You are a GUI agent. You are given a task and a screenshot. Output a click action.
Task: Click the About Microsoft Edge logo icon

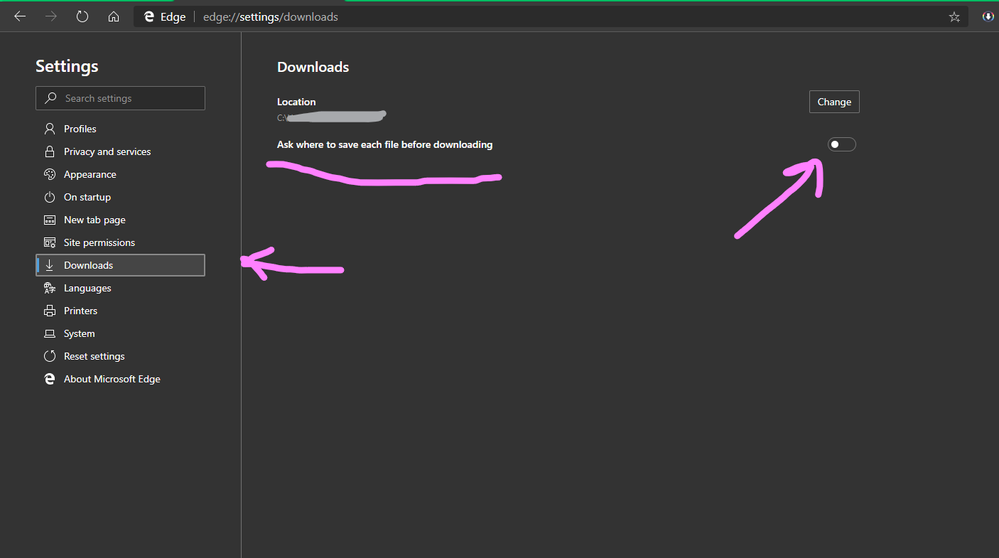[50, 379]
